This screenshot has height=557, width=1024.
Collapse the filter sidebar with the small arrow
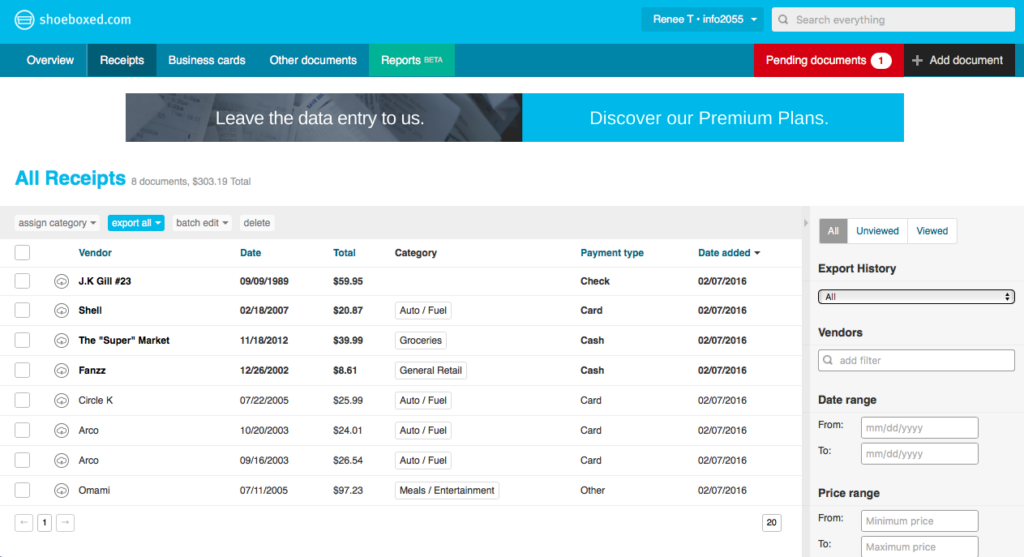pyautogui.click(x=807, y=222)
